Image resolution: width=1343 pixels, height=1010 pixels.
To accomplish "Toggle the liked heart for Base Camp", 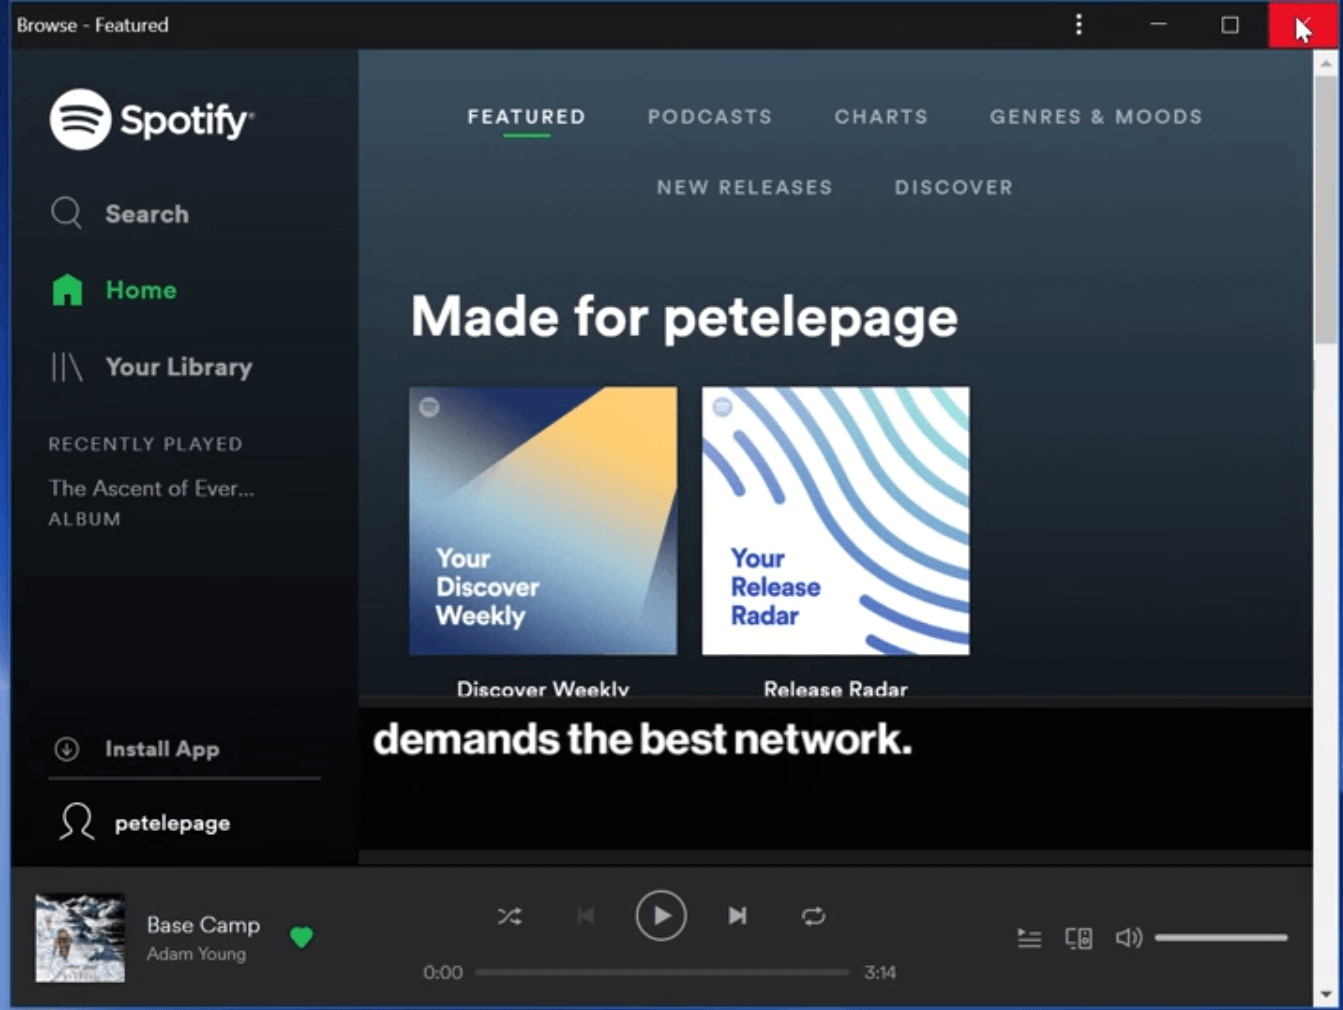I will (x=301, y=937).
